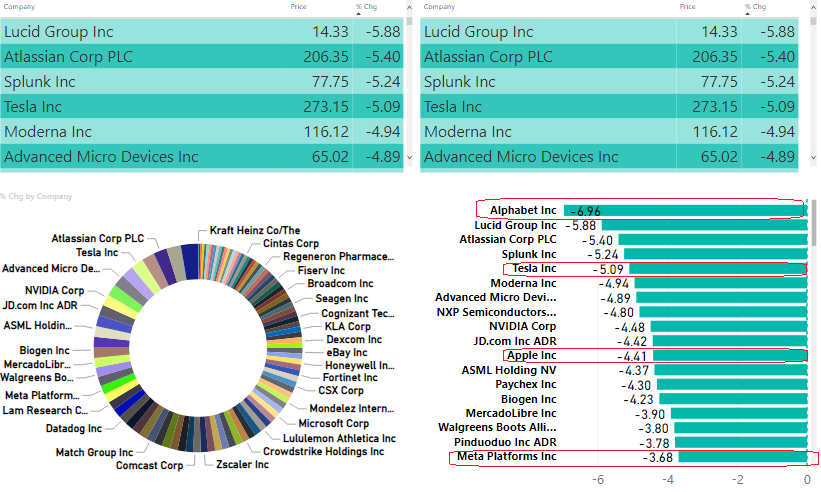Select Comcast Corp donut label
Image resolution: width=821 pixels, height=492 pixels.
pyautogui.click(x=149, y=465)
